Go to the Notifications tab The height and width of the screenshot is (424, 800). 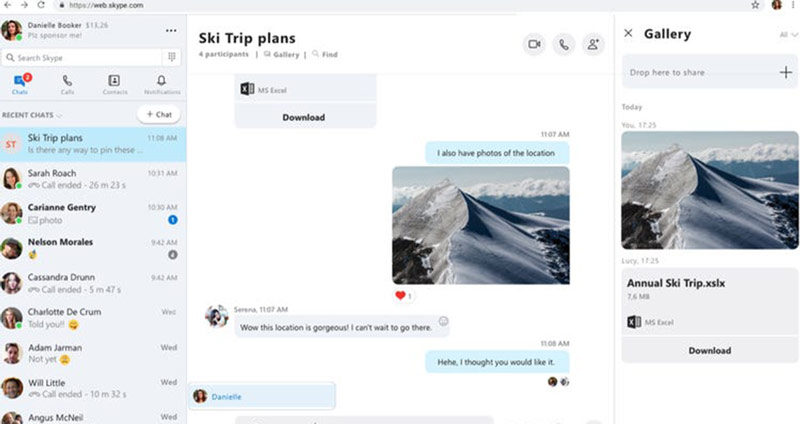coord(162,85)
